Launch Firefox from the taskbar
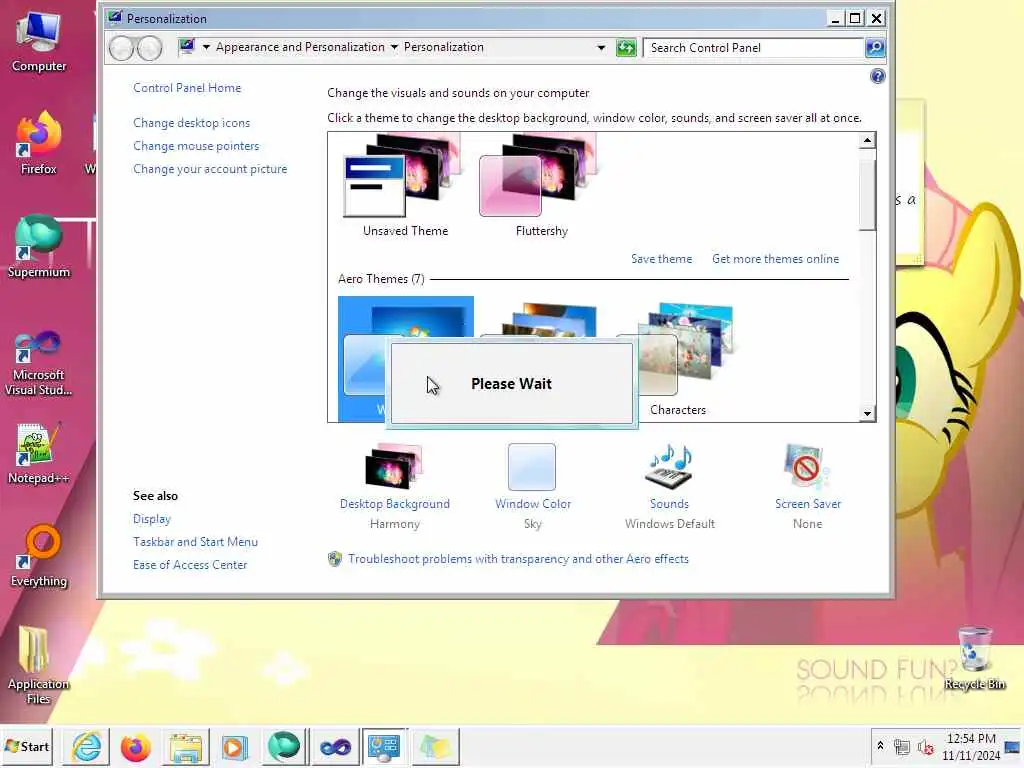 (x=136, y=746)
